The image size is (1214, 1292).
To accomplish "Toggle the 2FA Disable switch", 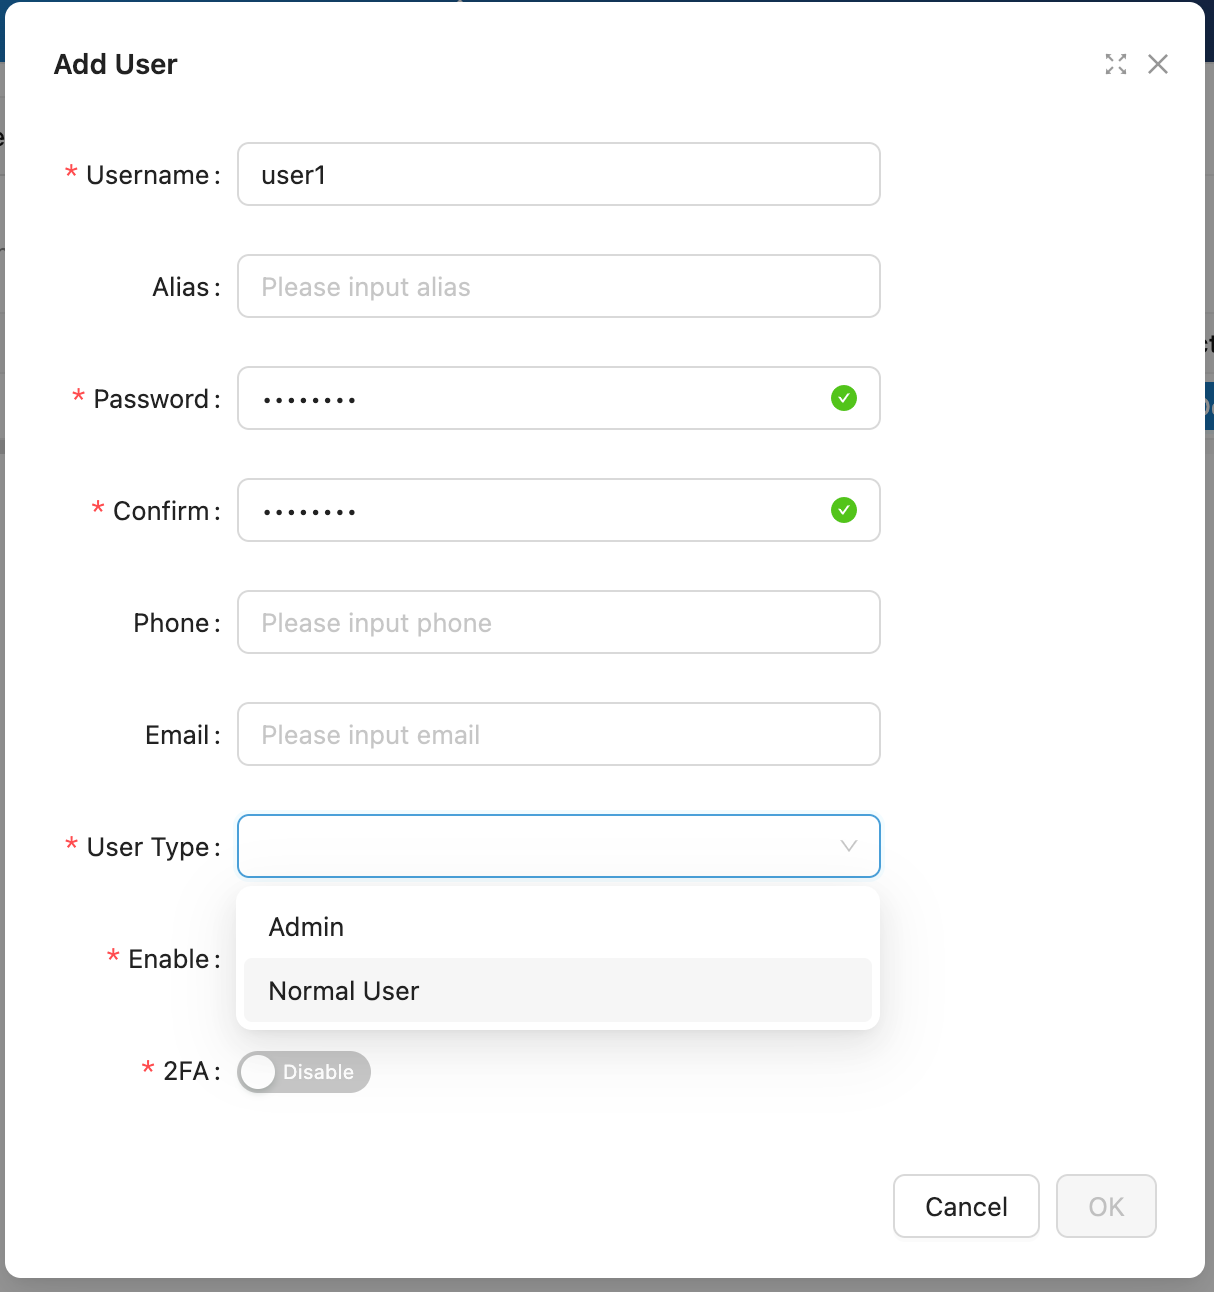I will pyautogui.click(x=304, y=1072).
